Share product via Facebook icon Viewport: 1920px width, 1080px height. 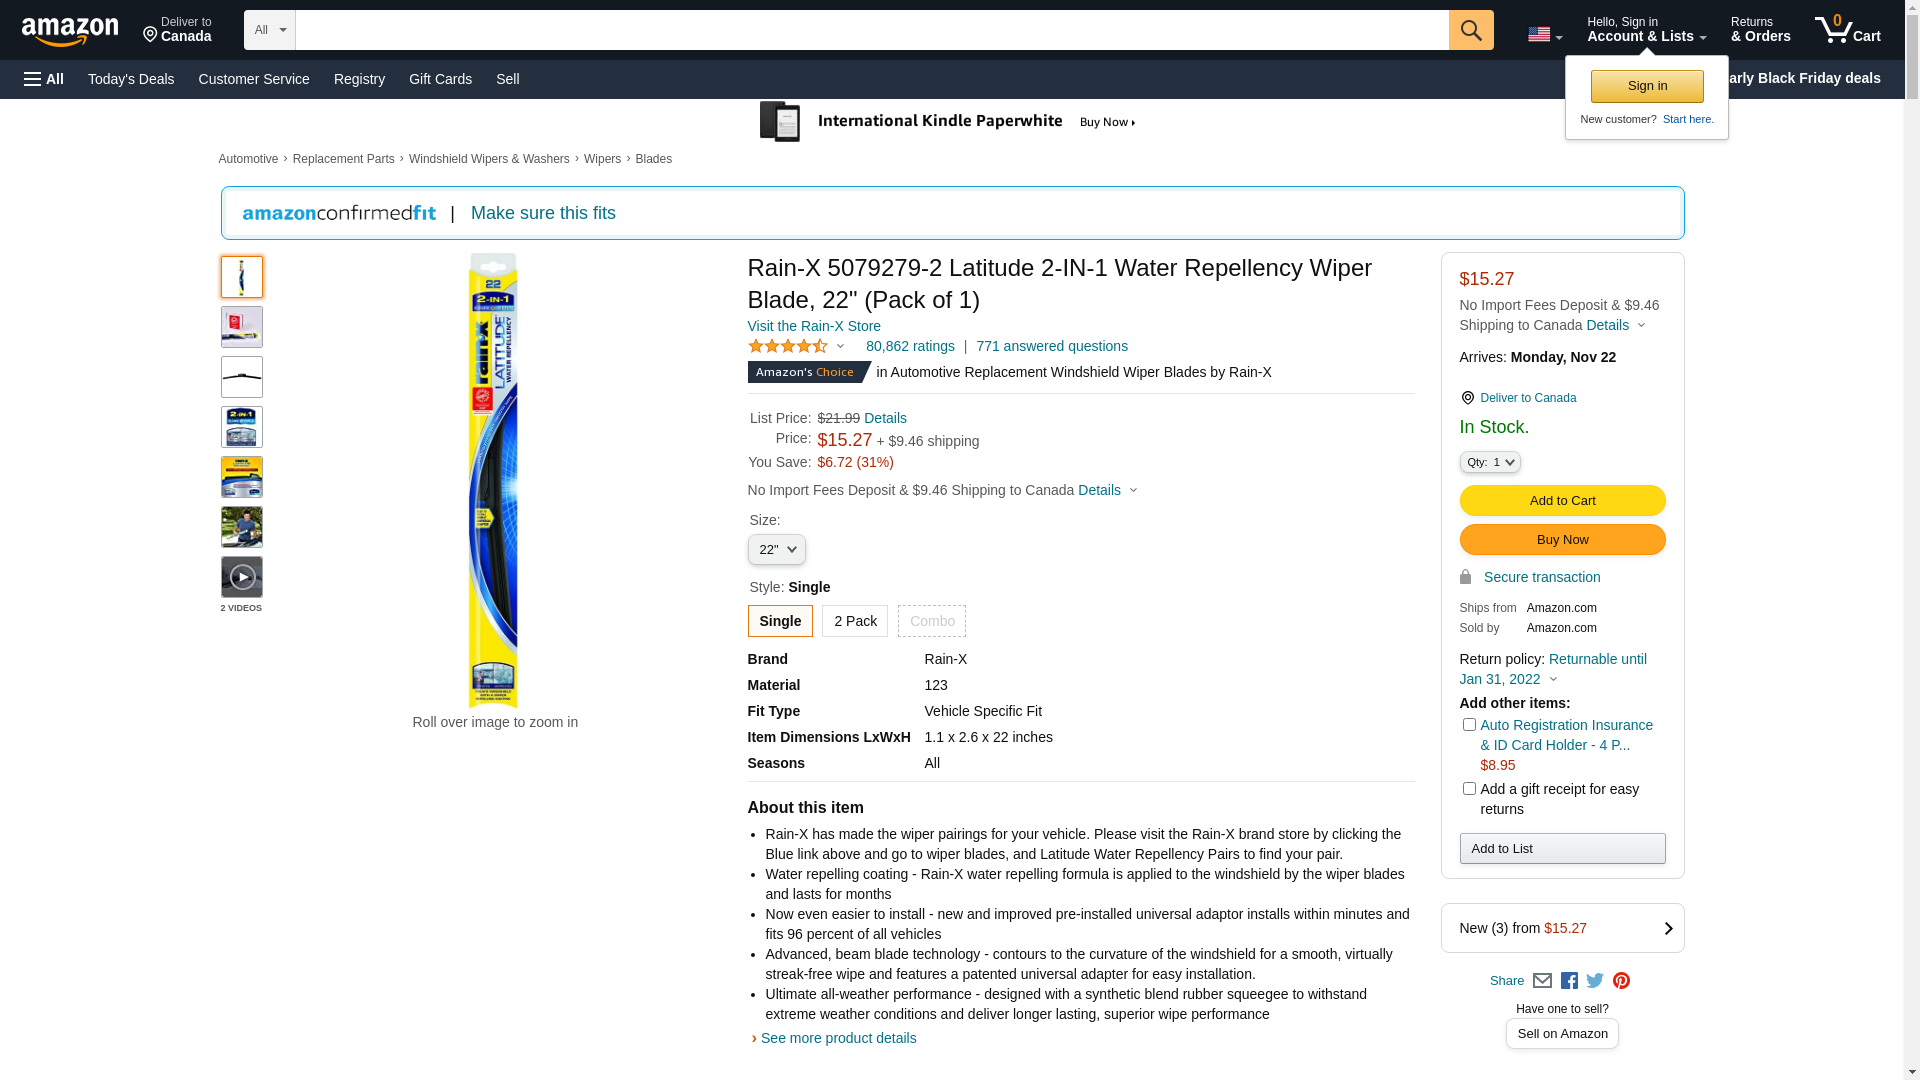pos(1569,981)
